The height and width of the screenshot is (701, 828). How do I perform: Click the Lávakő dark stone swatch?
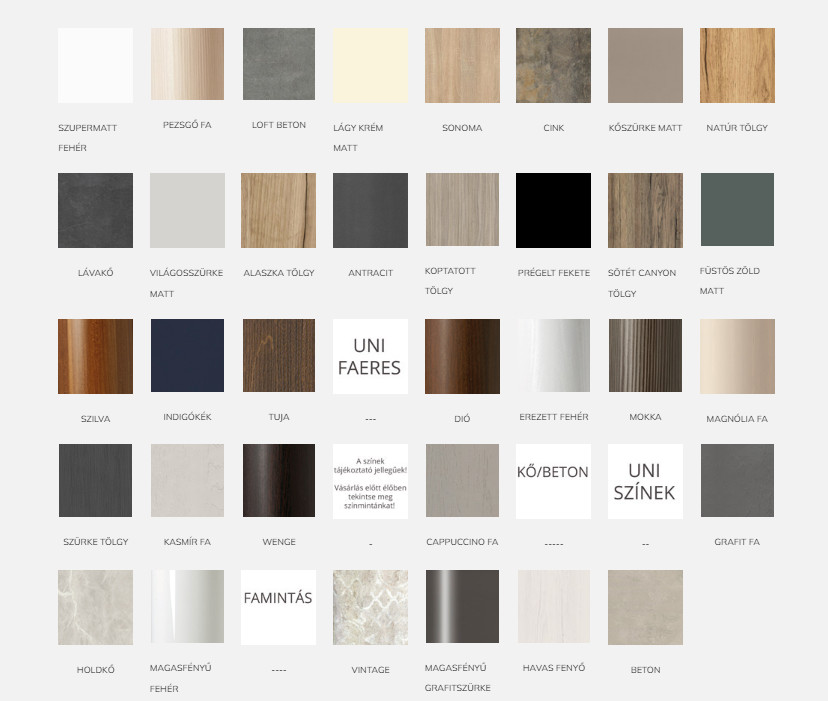pos(95,210)
